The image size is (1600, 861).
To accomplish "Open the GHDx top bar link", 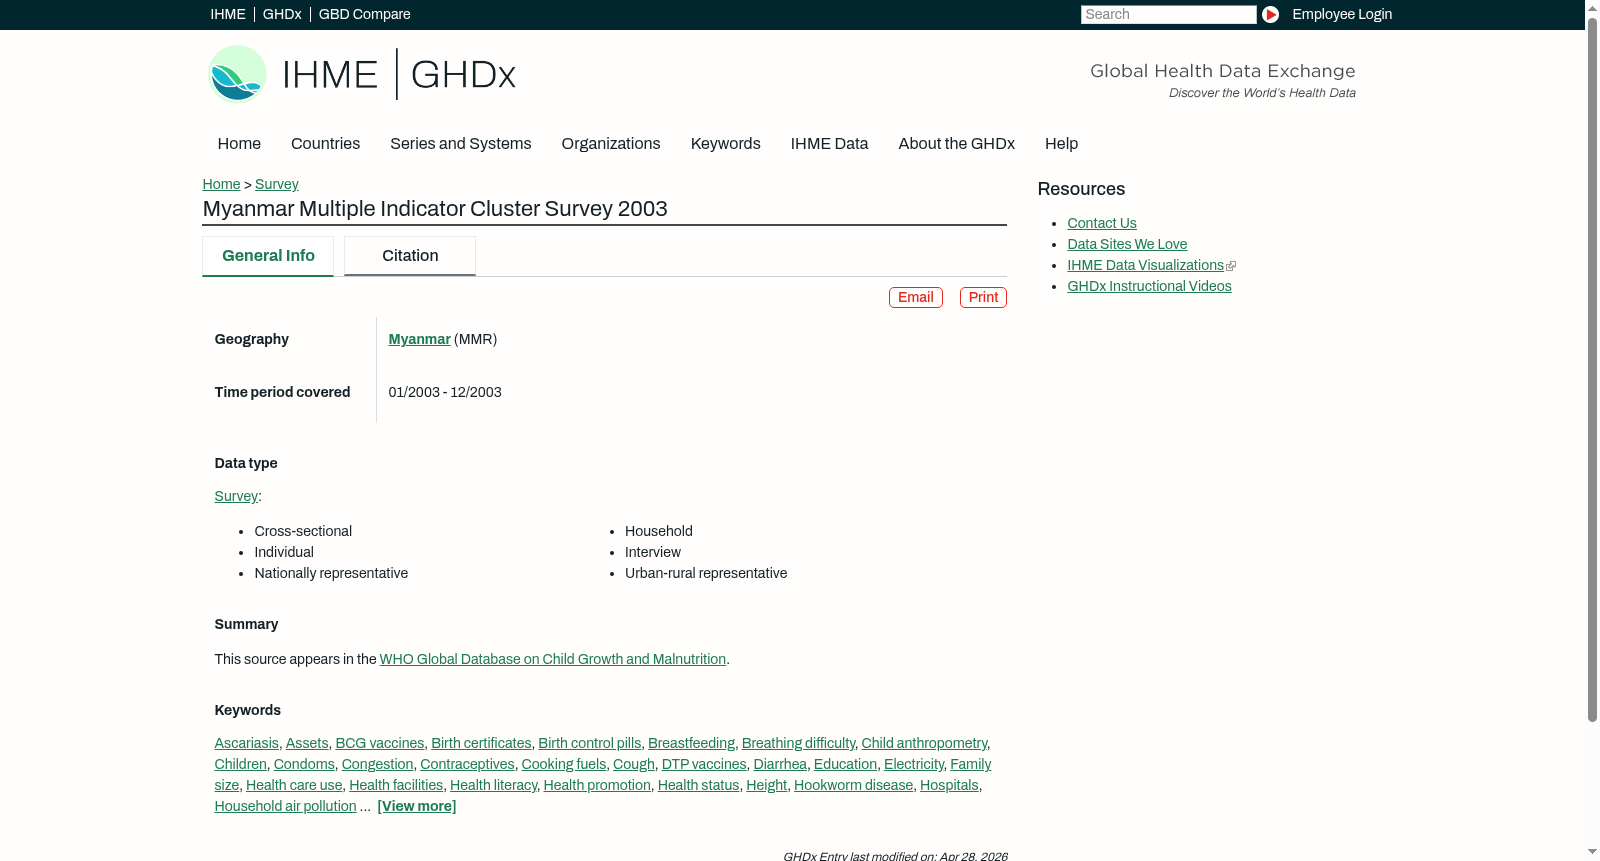I will coord(282,14).
